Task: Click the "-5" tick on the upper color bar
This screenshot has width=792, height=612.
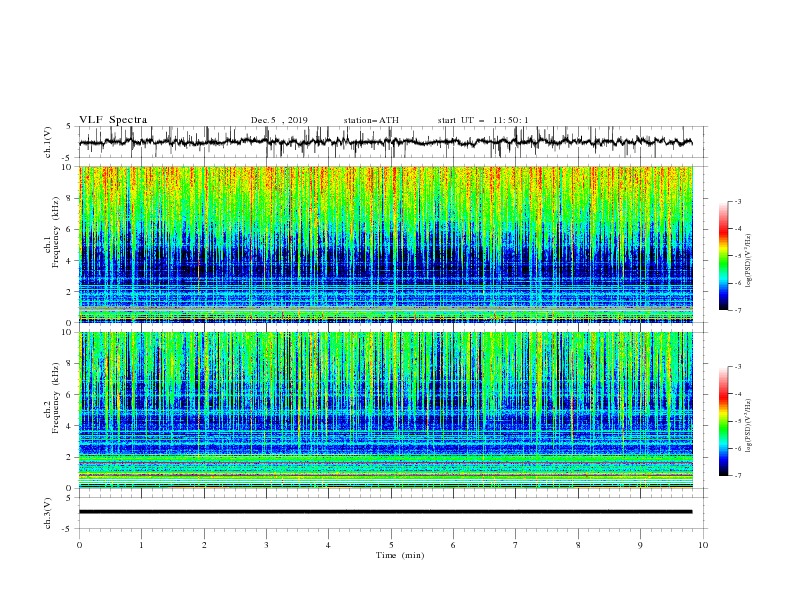Action: pyautogui.click(x=737, y=256)
